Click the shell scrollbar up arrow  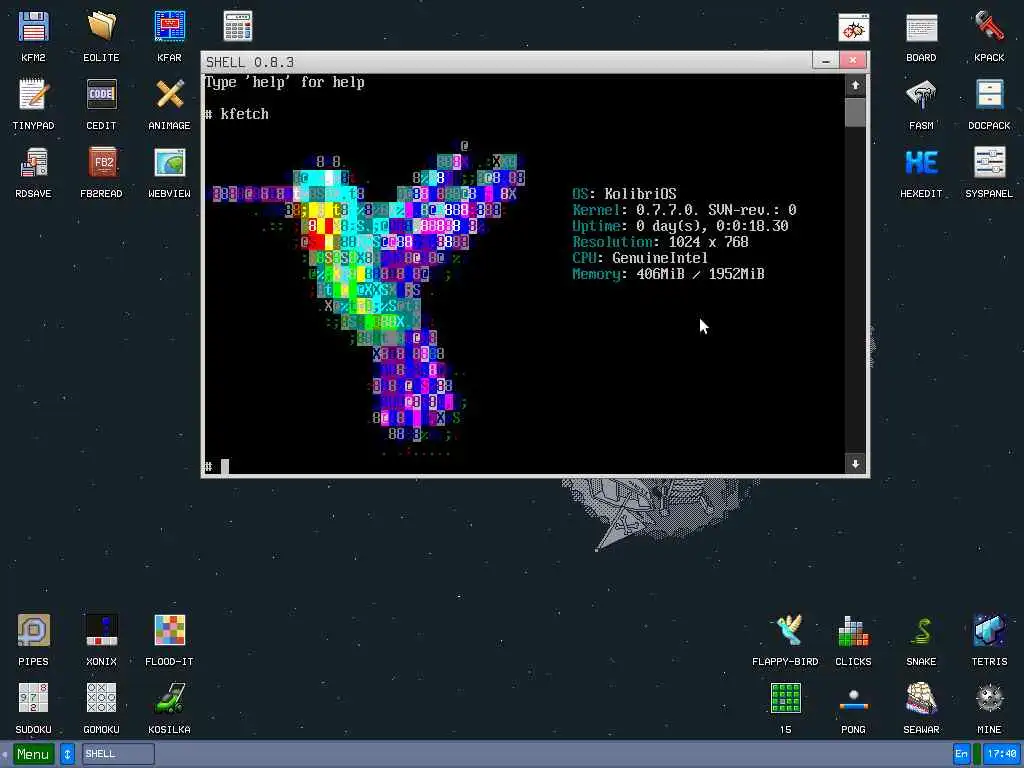[x=855, y=86]
